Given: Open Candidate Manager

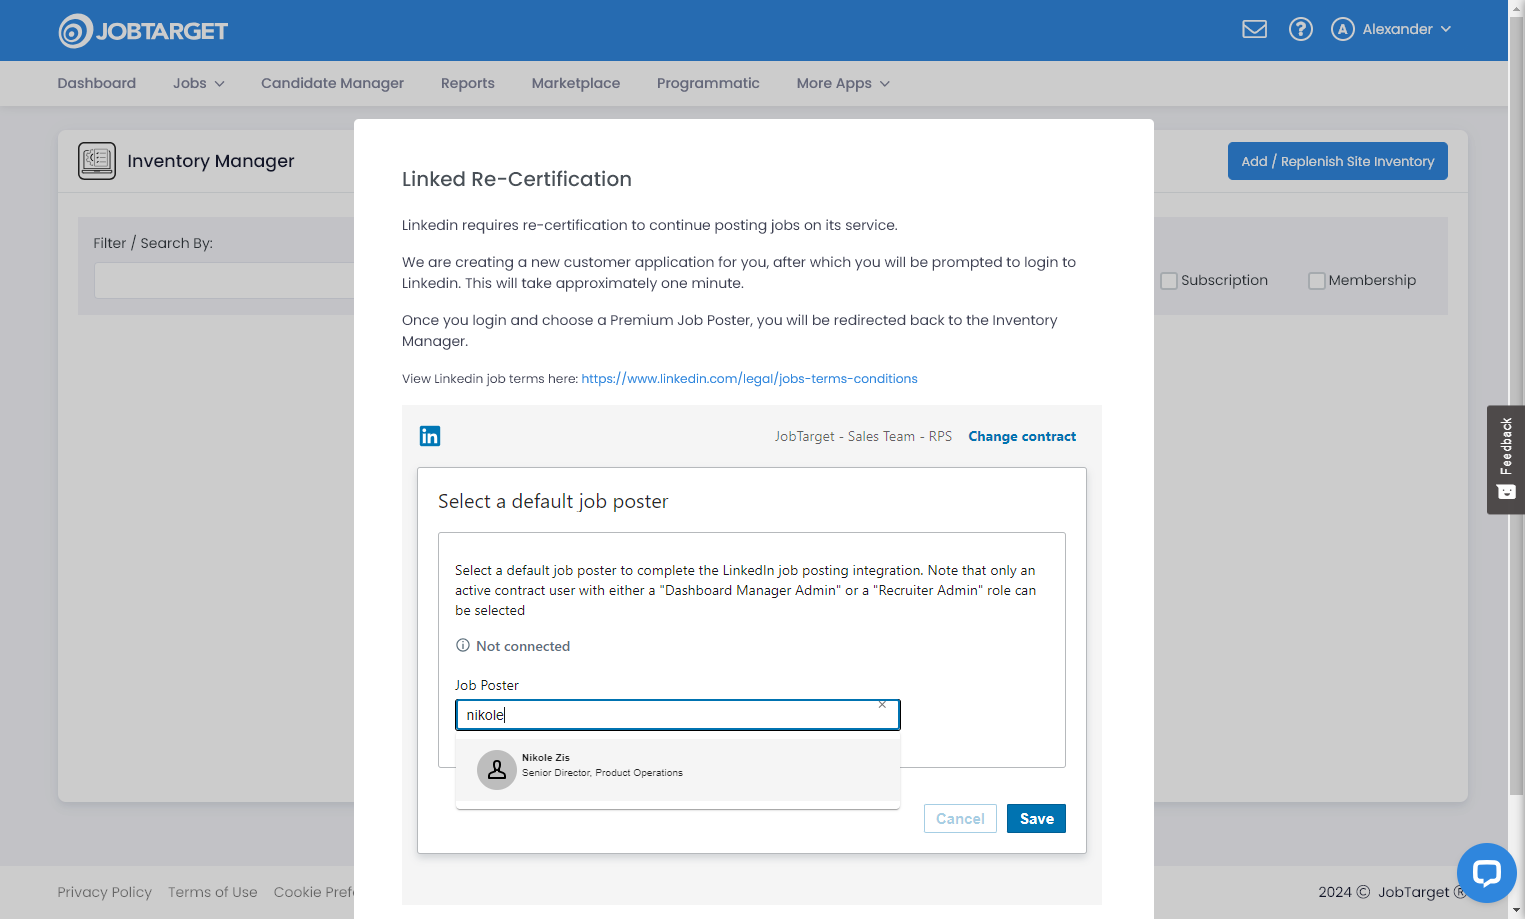Looking at the screenshot, I should (x=332, y=83).
